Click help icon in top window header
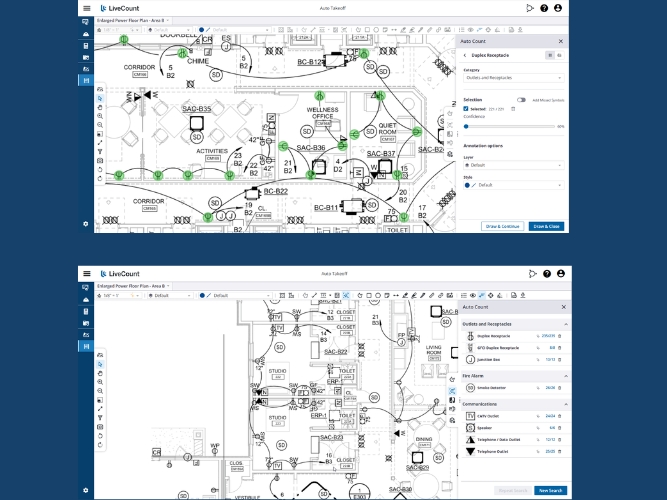The image size is (667, 500). (544, 8)
